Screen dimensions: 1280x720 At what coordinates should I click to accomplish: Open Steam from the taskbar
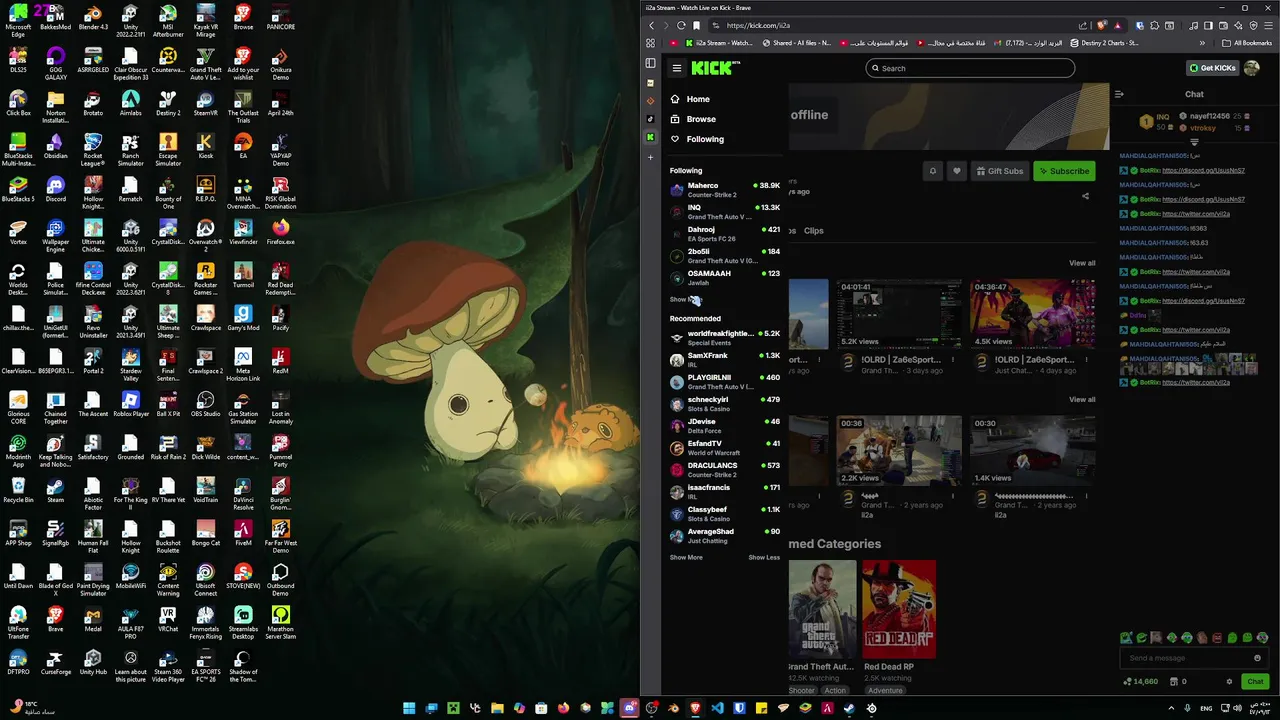pyautogui.click(x=849, y=708)
